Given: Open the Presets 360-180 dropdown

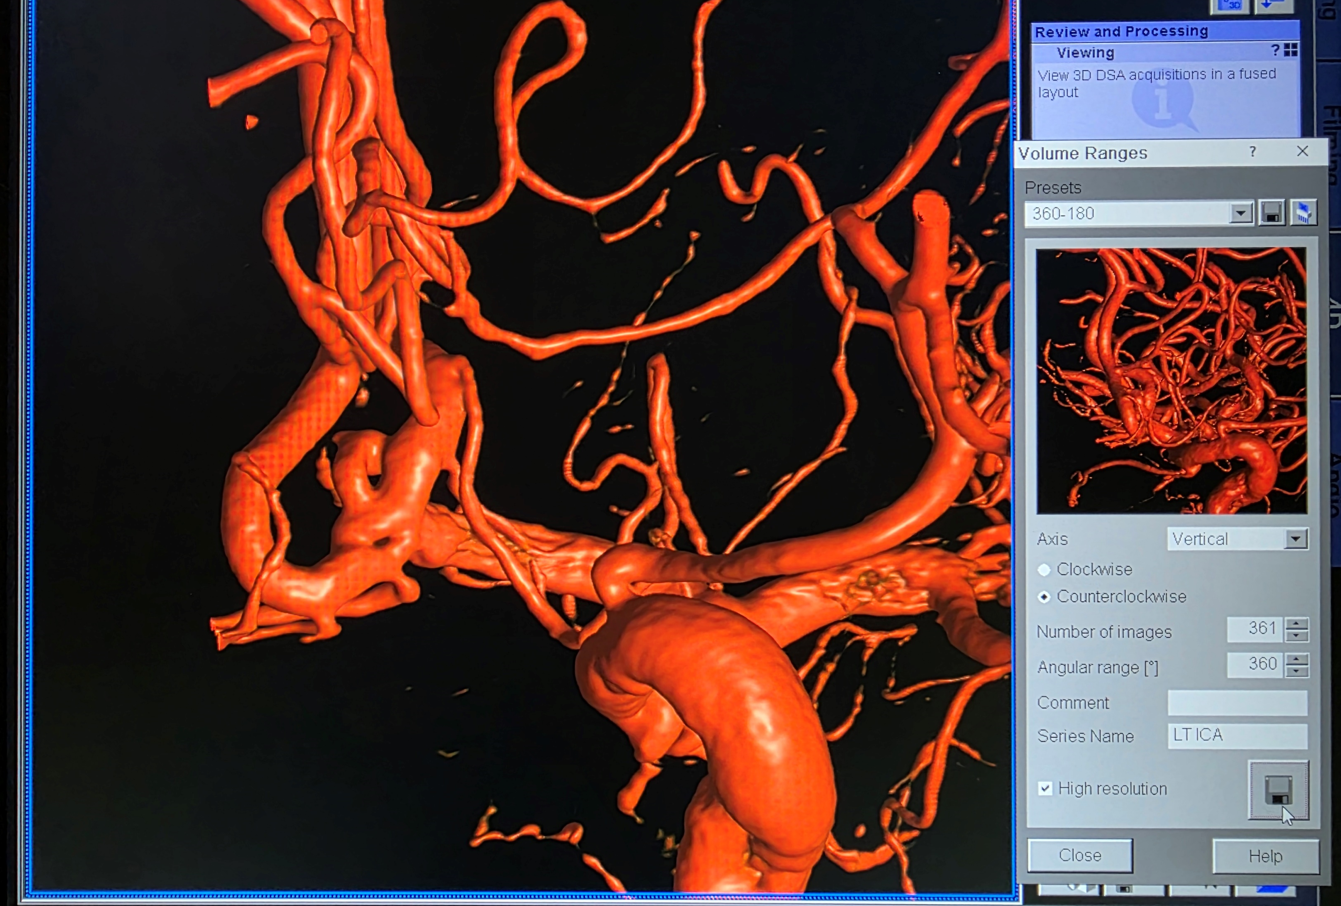Looking at the screenshot, I should point(1240,214).
